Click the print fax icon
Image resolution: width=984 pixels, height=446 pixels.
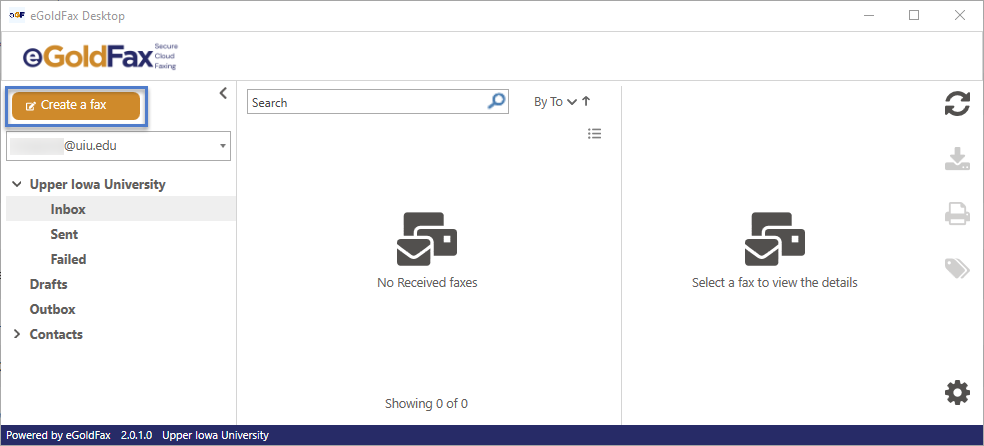pyautogui.click(x=957, y=213)
